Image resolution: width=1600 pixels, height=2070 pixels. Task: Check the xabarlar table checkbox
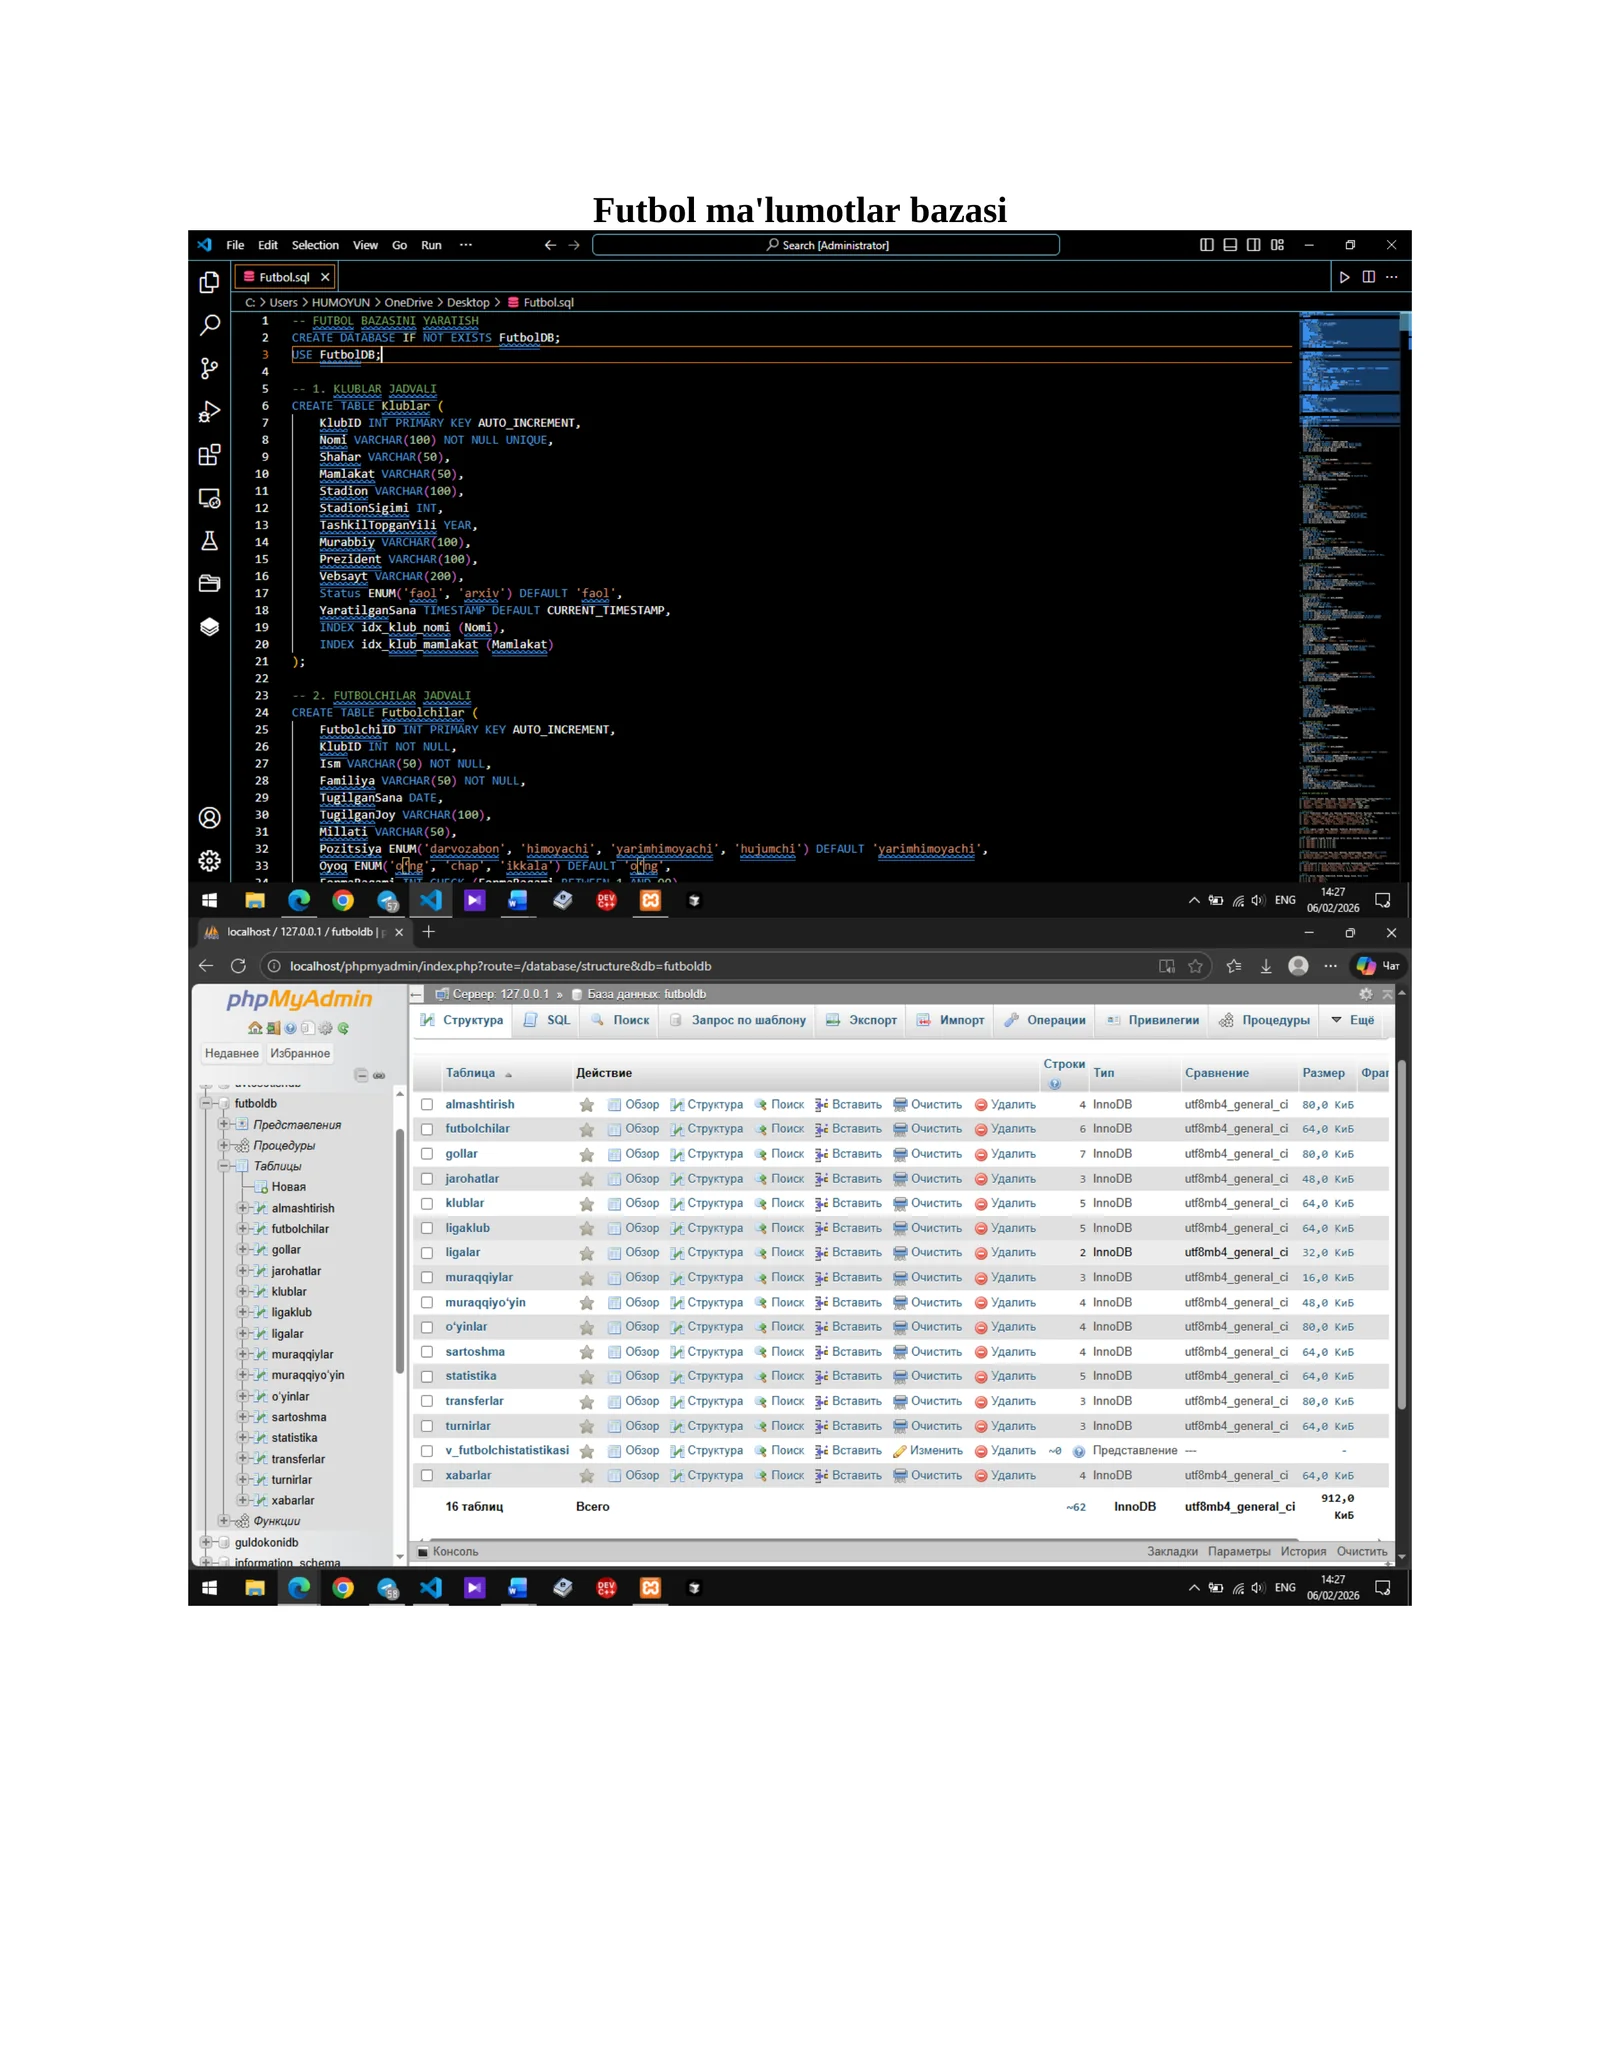pos(427,1475)
